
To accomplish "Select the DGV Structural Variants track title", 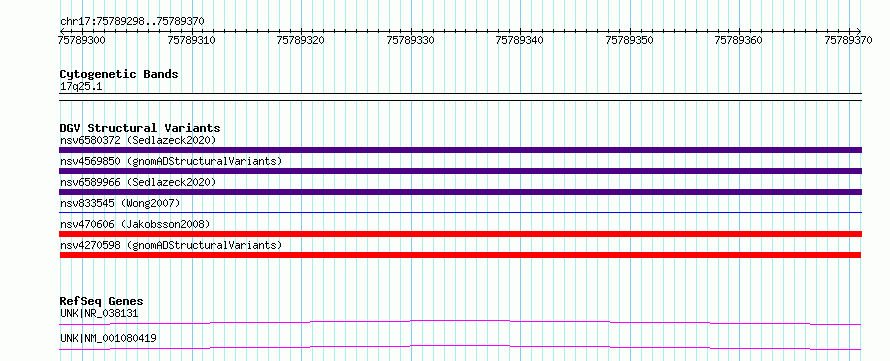I will pyautogui.click(x=140, y=128).
